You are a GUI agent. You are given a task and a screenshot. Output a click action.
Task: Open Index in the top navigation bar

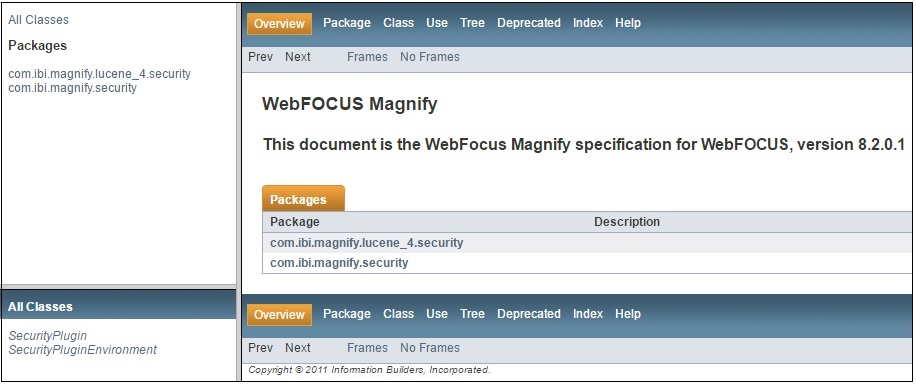coord(588,23)
